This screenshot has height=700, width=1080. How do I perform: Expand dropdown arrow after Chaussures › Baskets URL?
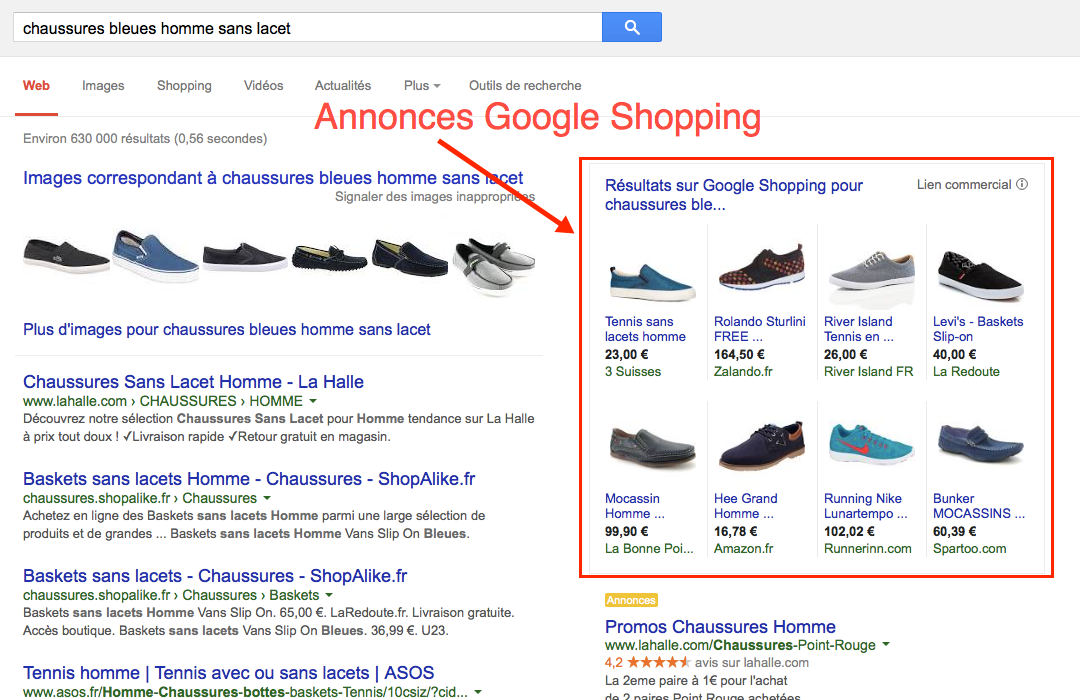click(x=329, y=595)
